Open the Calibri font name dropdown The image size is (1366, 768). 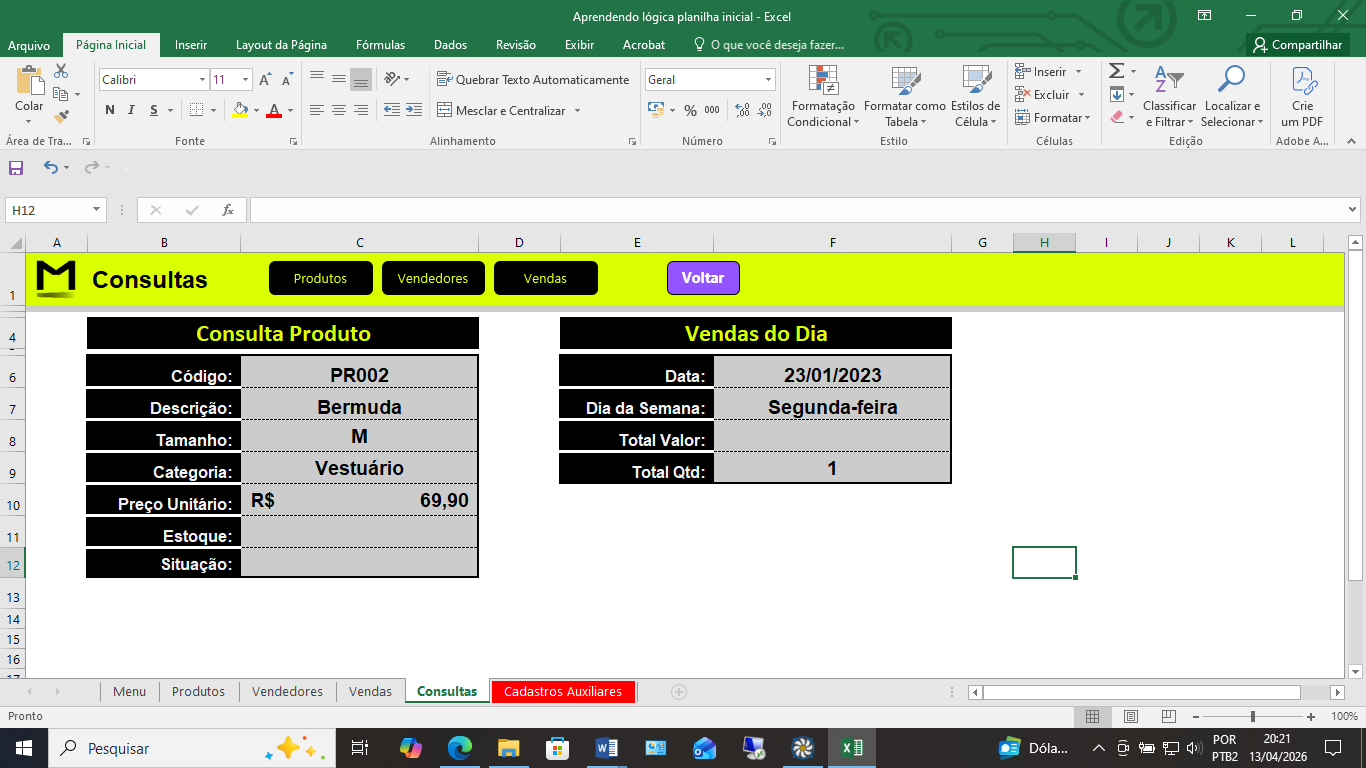tap(202, 80)
